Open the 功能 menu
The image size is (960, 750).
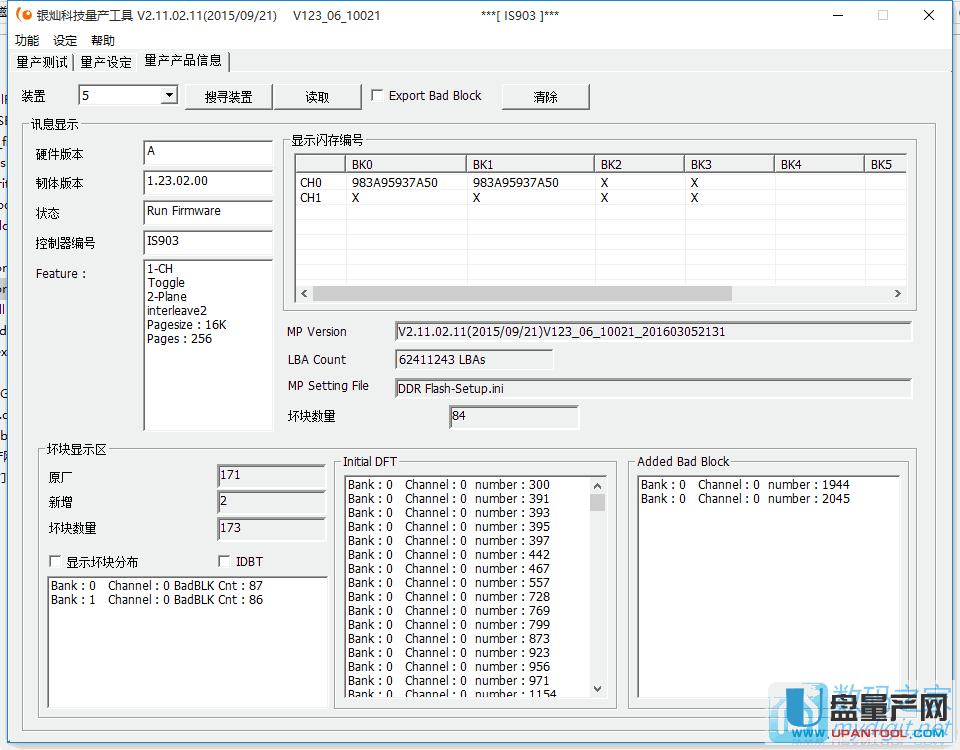(27, 41)
